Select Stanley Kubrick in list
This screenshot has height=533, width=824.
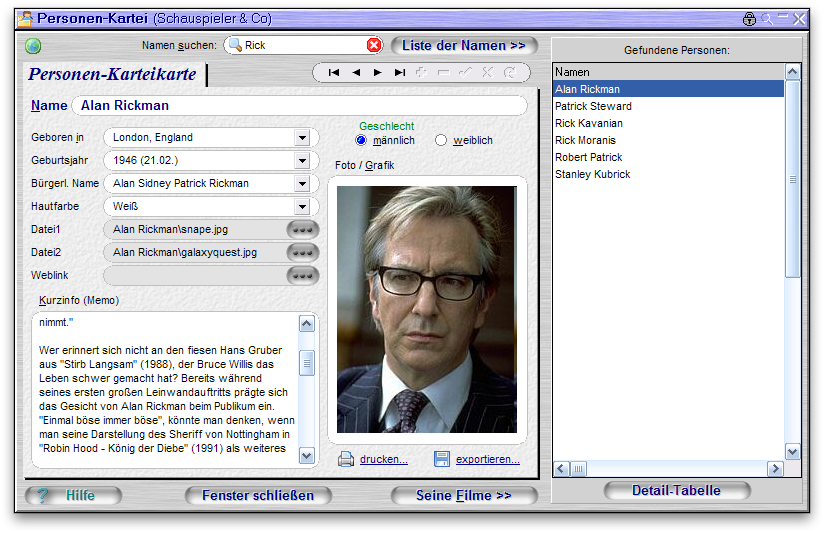coord(668,174)
